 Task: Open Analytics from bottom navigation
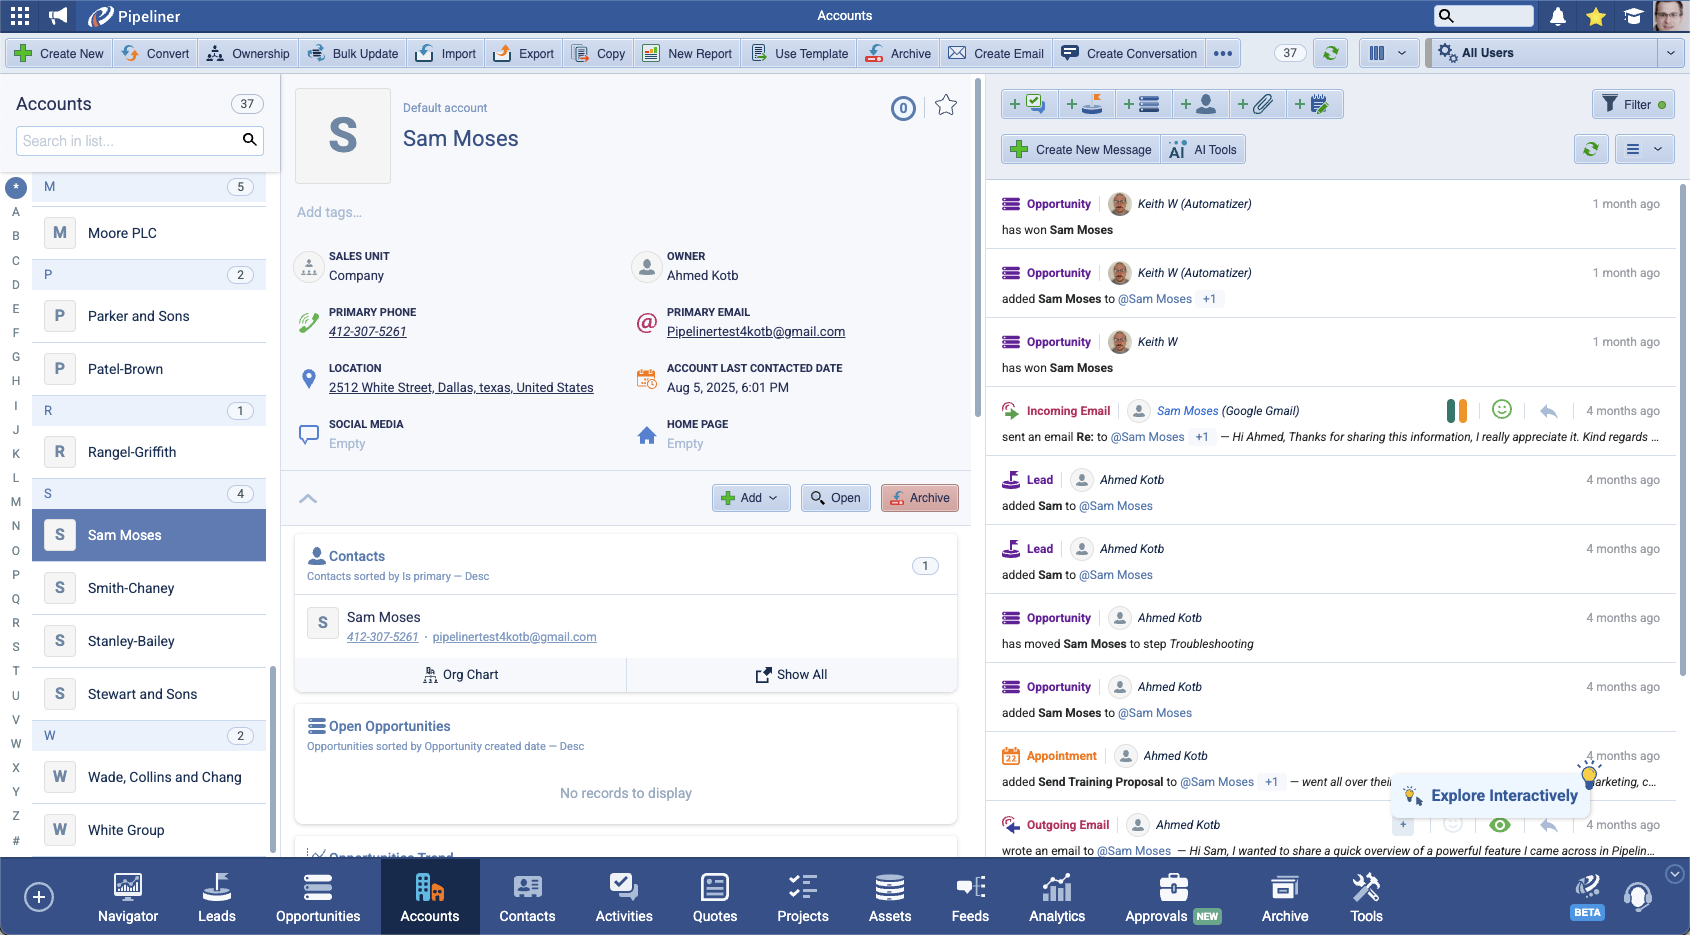click(x=1057, y=897)
